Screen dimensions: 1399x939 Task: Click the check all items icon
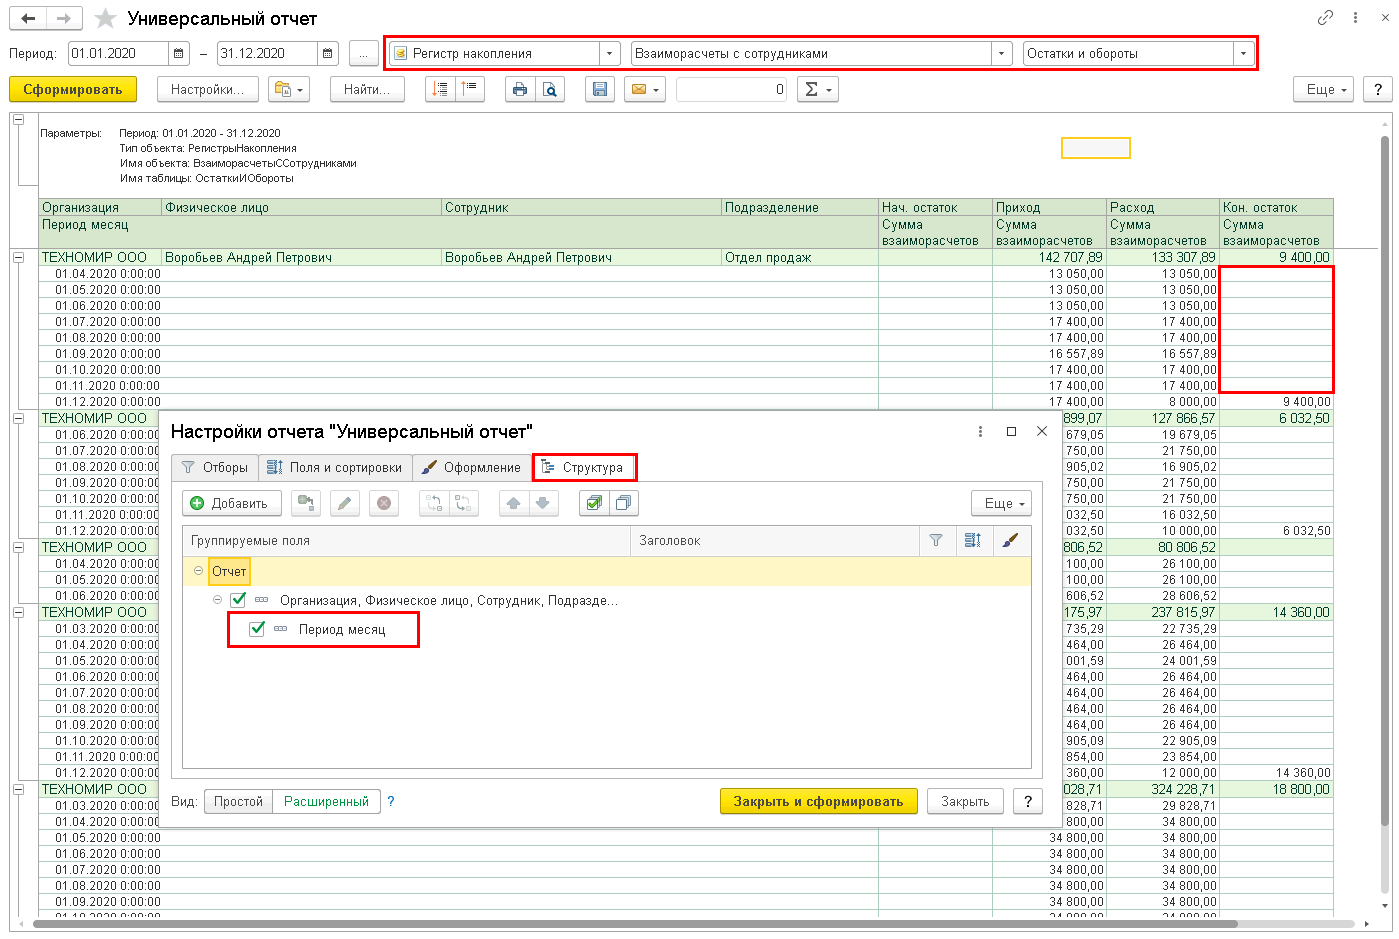(x=594, y=503)
